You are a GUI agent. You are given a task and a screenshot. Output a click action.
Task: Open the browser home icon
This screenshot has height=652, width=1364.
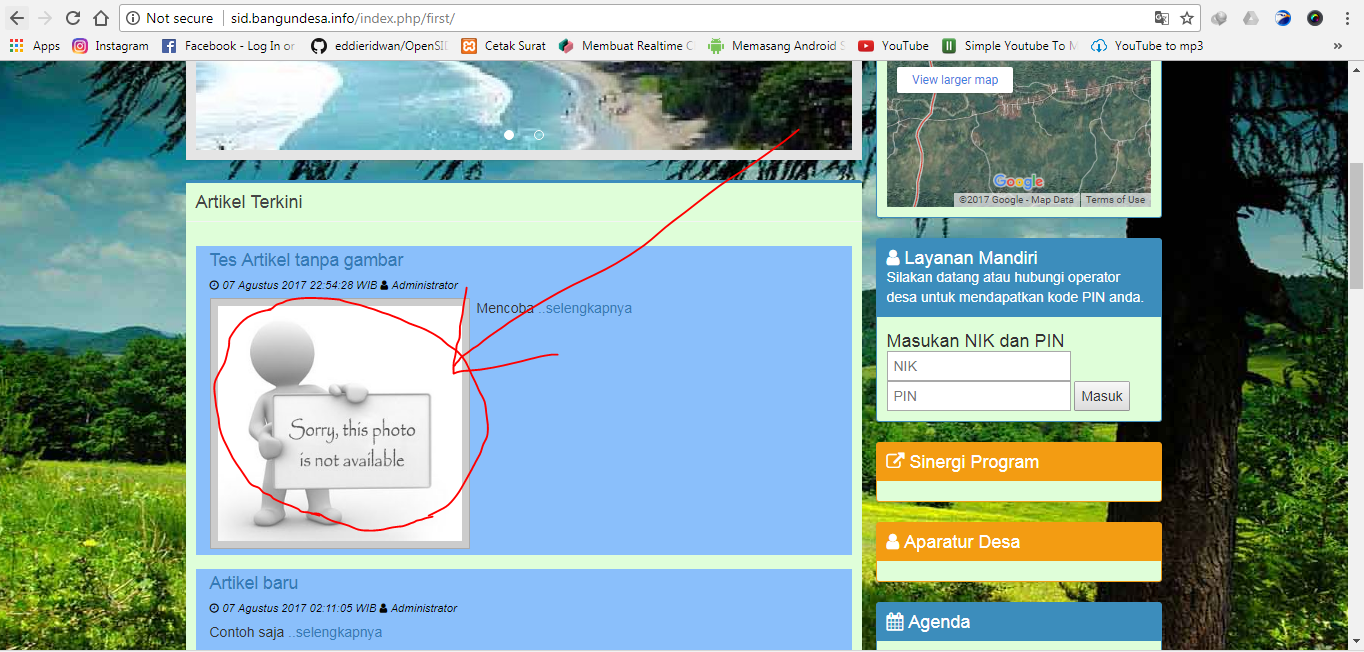99,17
